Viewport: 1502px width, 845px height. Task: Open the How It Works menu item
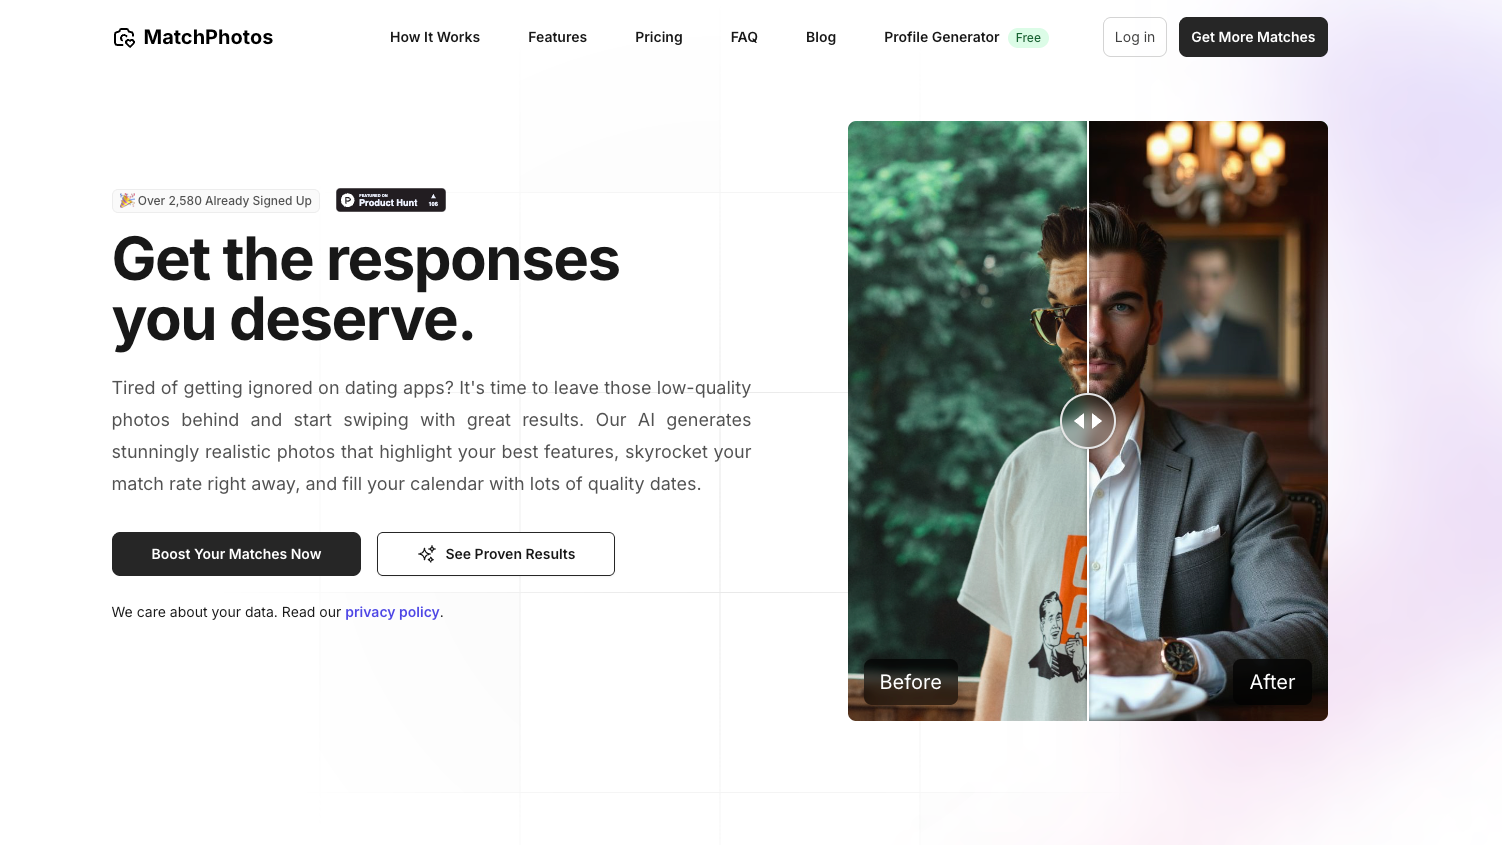tap(435, 37)
